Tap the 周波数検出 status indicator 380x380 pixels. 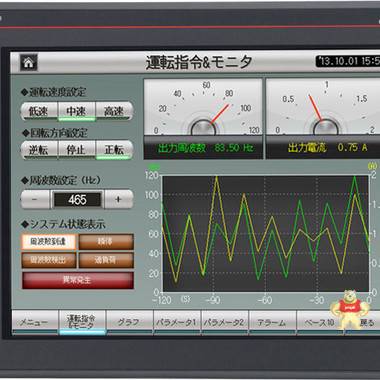49,260
